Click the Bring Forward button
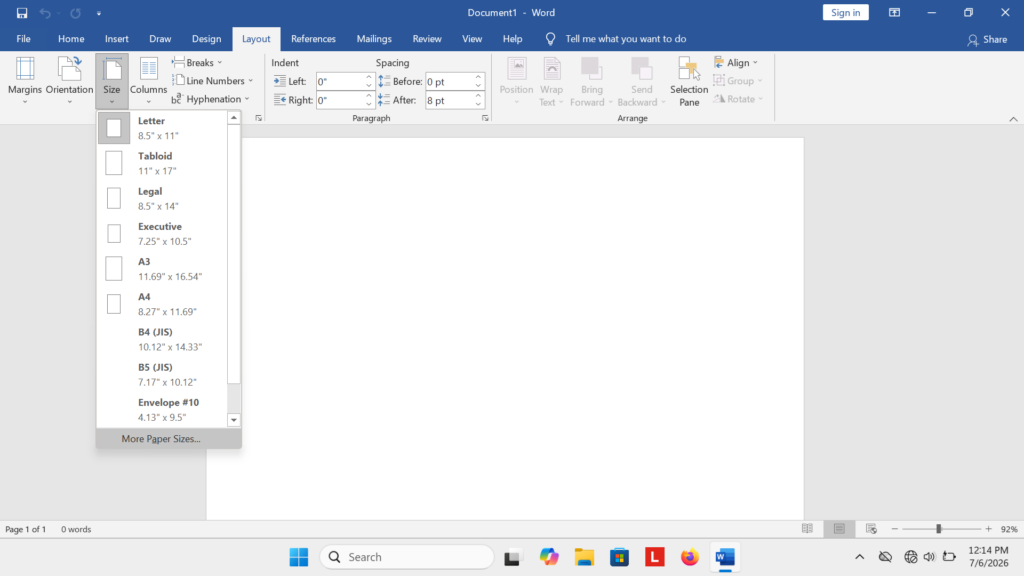 [591, 81]
